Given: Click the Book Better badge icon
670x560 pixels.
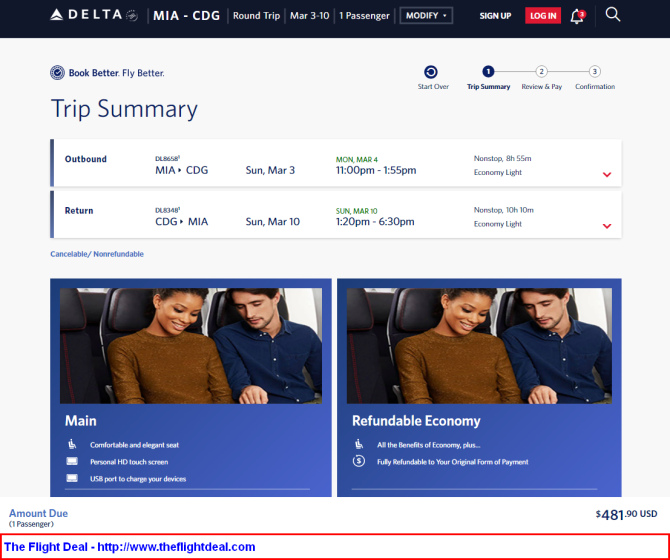Looking at the screenshot, I should click(x=57, y=73).
